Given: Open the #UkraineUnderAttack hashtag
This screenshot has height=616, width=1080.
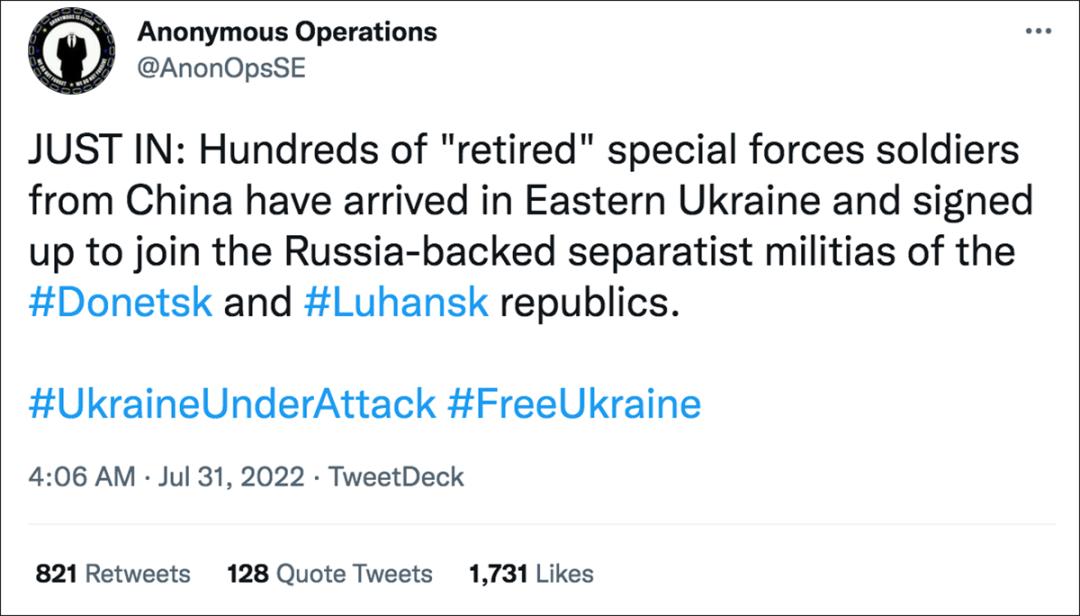Looking at the screenshot, I should coord(232,404).
